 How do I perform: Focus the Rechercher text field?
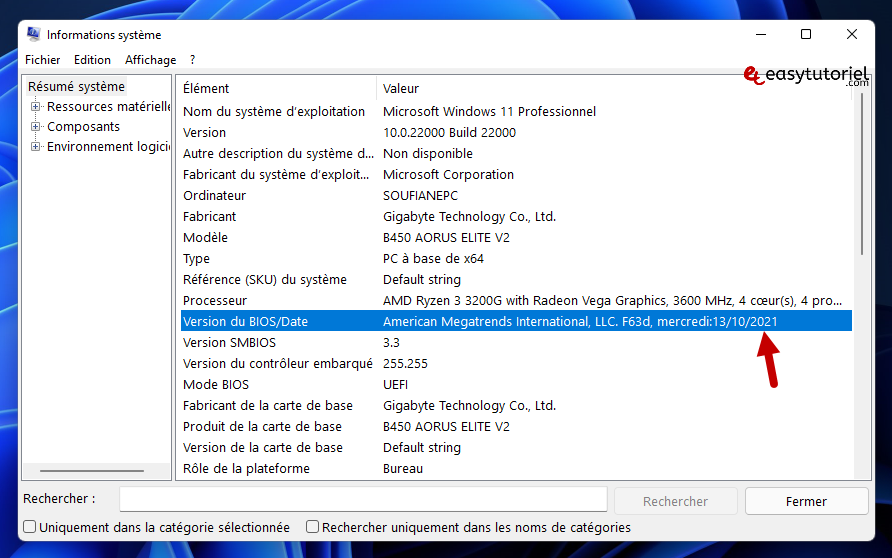(363, 499)
